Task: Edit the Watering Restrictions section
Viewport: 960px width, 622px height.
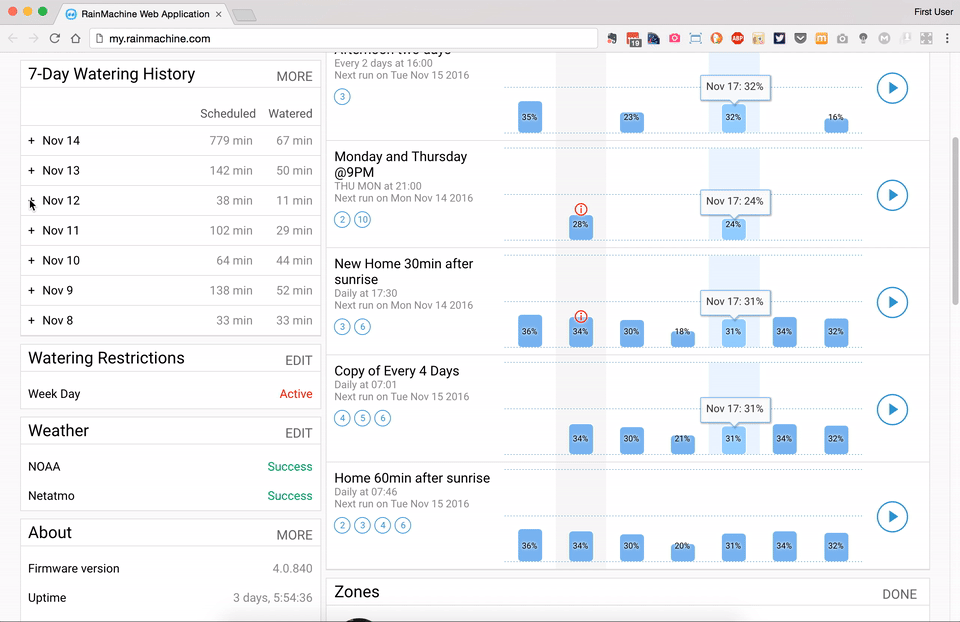Action: (298, 360)
